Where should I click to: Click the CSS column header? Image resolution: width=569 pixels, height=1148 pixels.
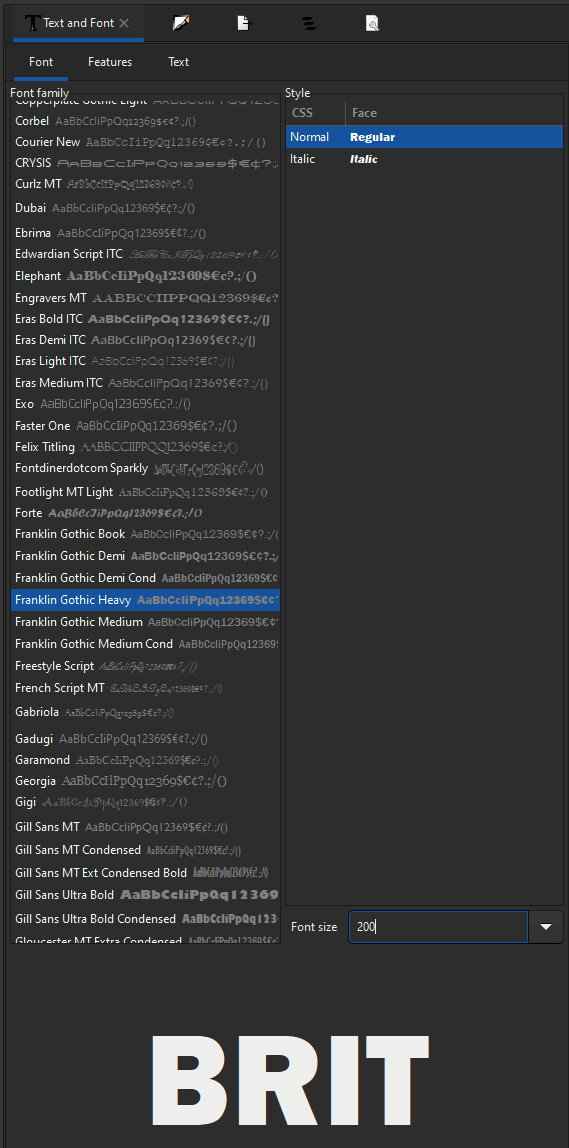tap(315, 113)
